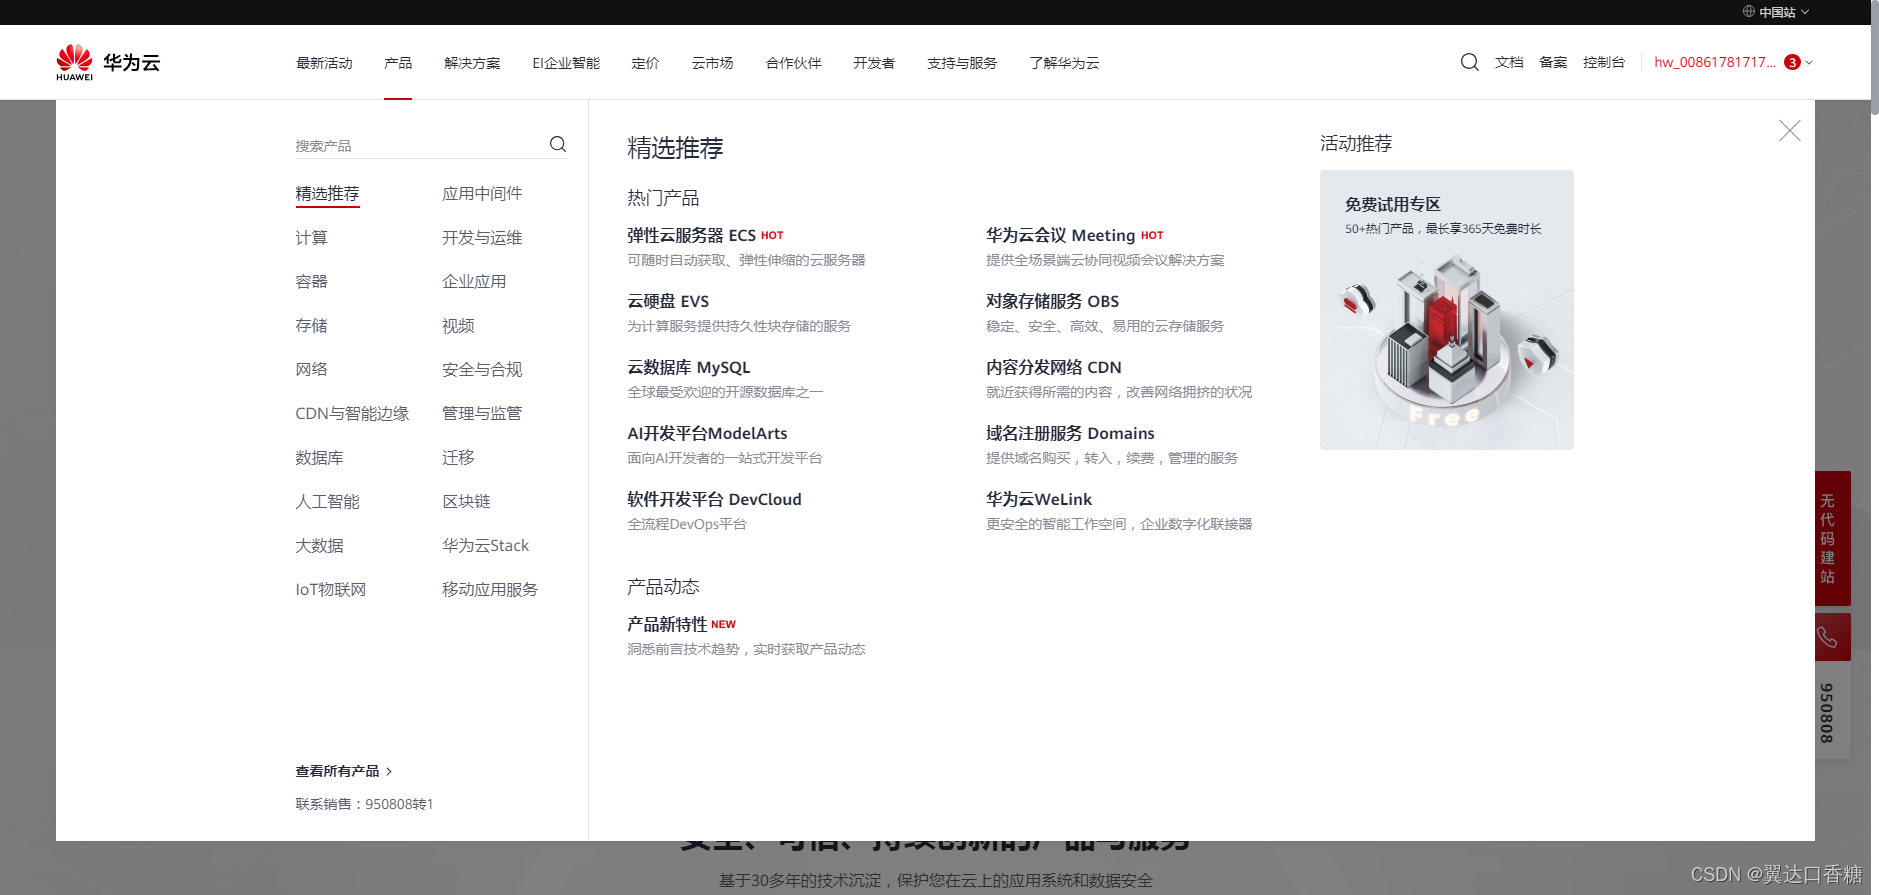
Task: Select the 区块链 category
Action: [x=466, y=502]
